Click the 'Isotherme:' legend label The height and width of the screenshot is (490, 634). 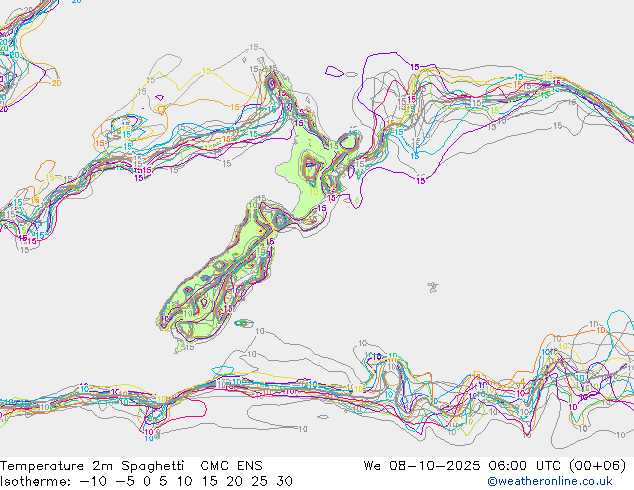click(36, 481)
